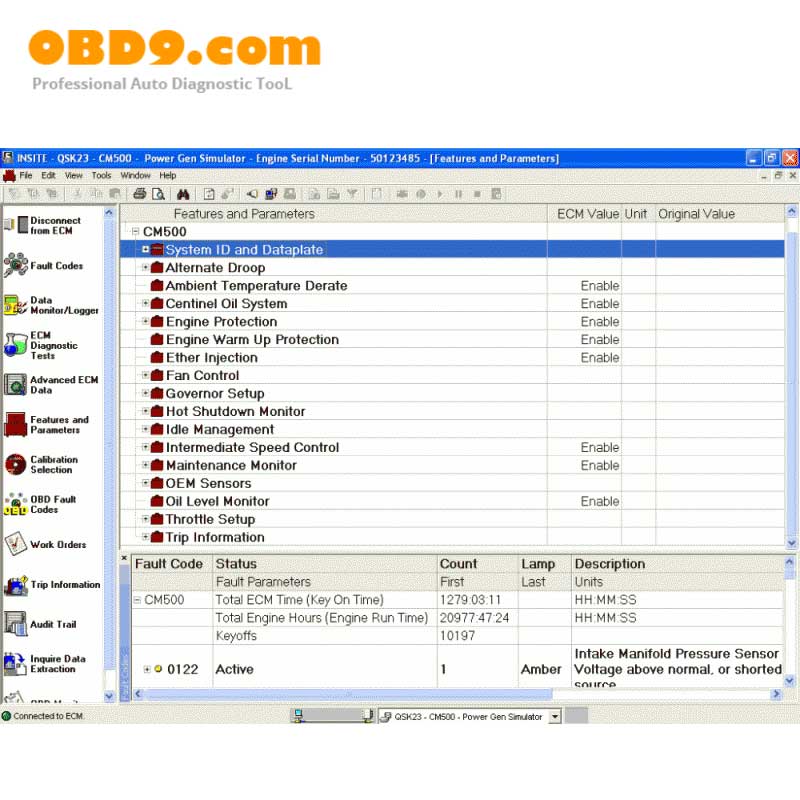Click the Print Preview toolbar icon
Viewport: 800px width, 800px height.
pyautogui.click(x=159, y=194)
